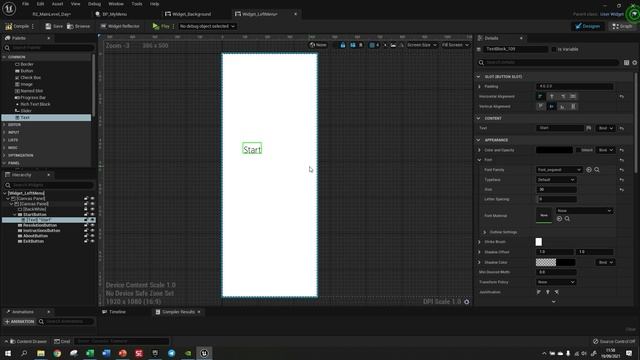Viewport: 640px width, 360px height.
Task: Click the Shadow Color swatch
Action: click(x=556, y=262)
